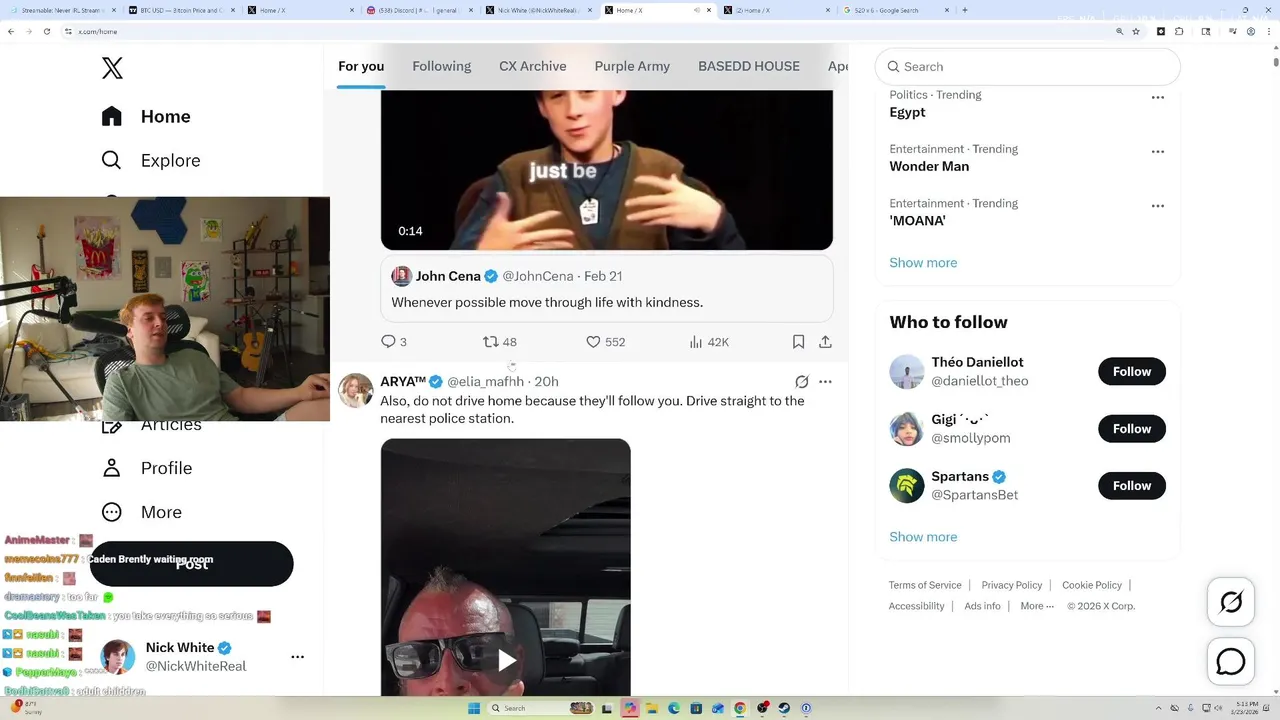1280x720 pixels.
Task: Bookmark the John Cena quote post
Action: coord(798,342)
